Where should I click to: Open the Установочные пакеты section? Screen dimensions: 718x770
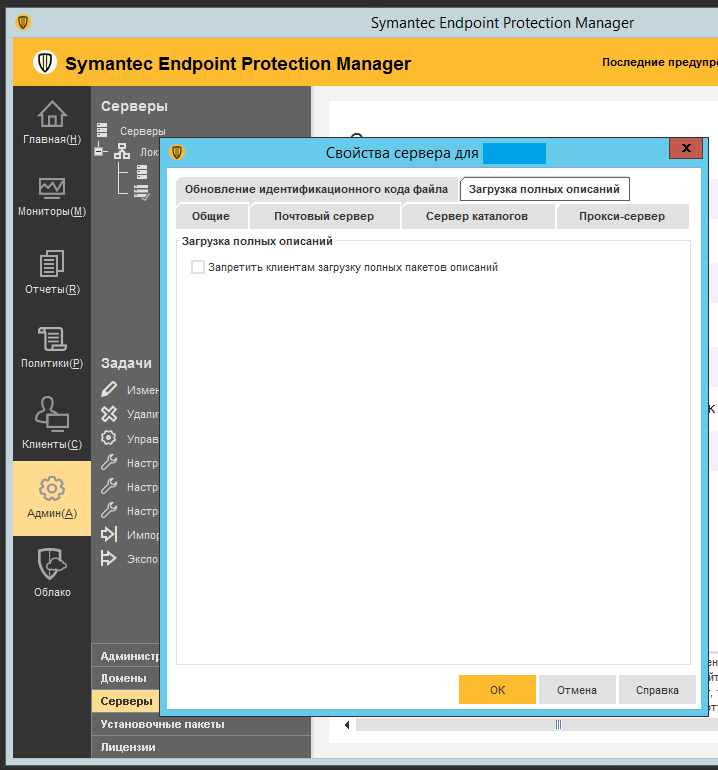pyautogui.click(x=201, y=724)
